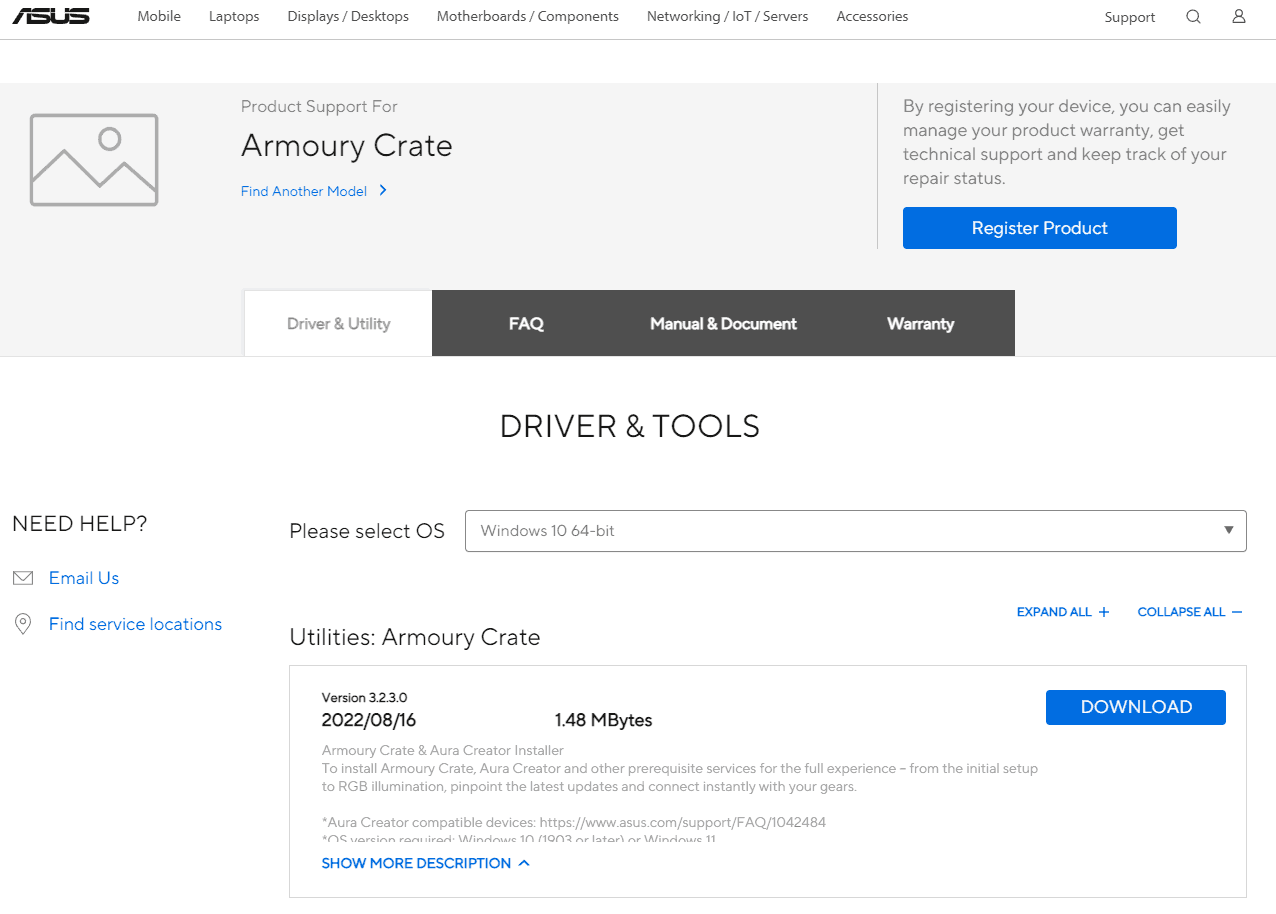
Task: Open the OS selection dropdown
Action: pyautogui.click(x=856, y=531)
